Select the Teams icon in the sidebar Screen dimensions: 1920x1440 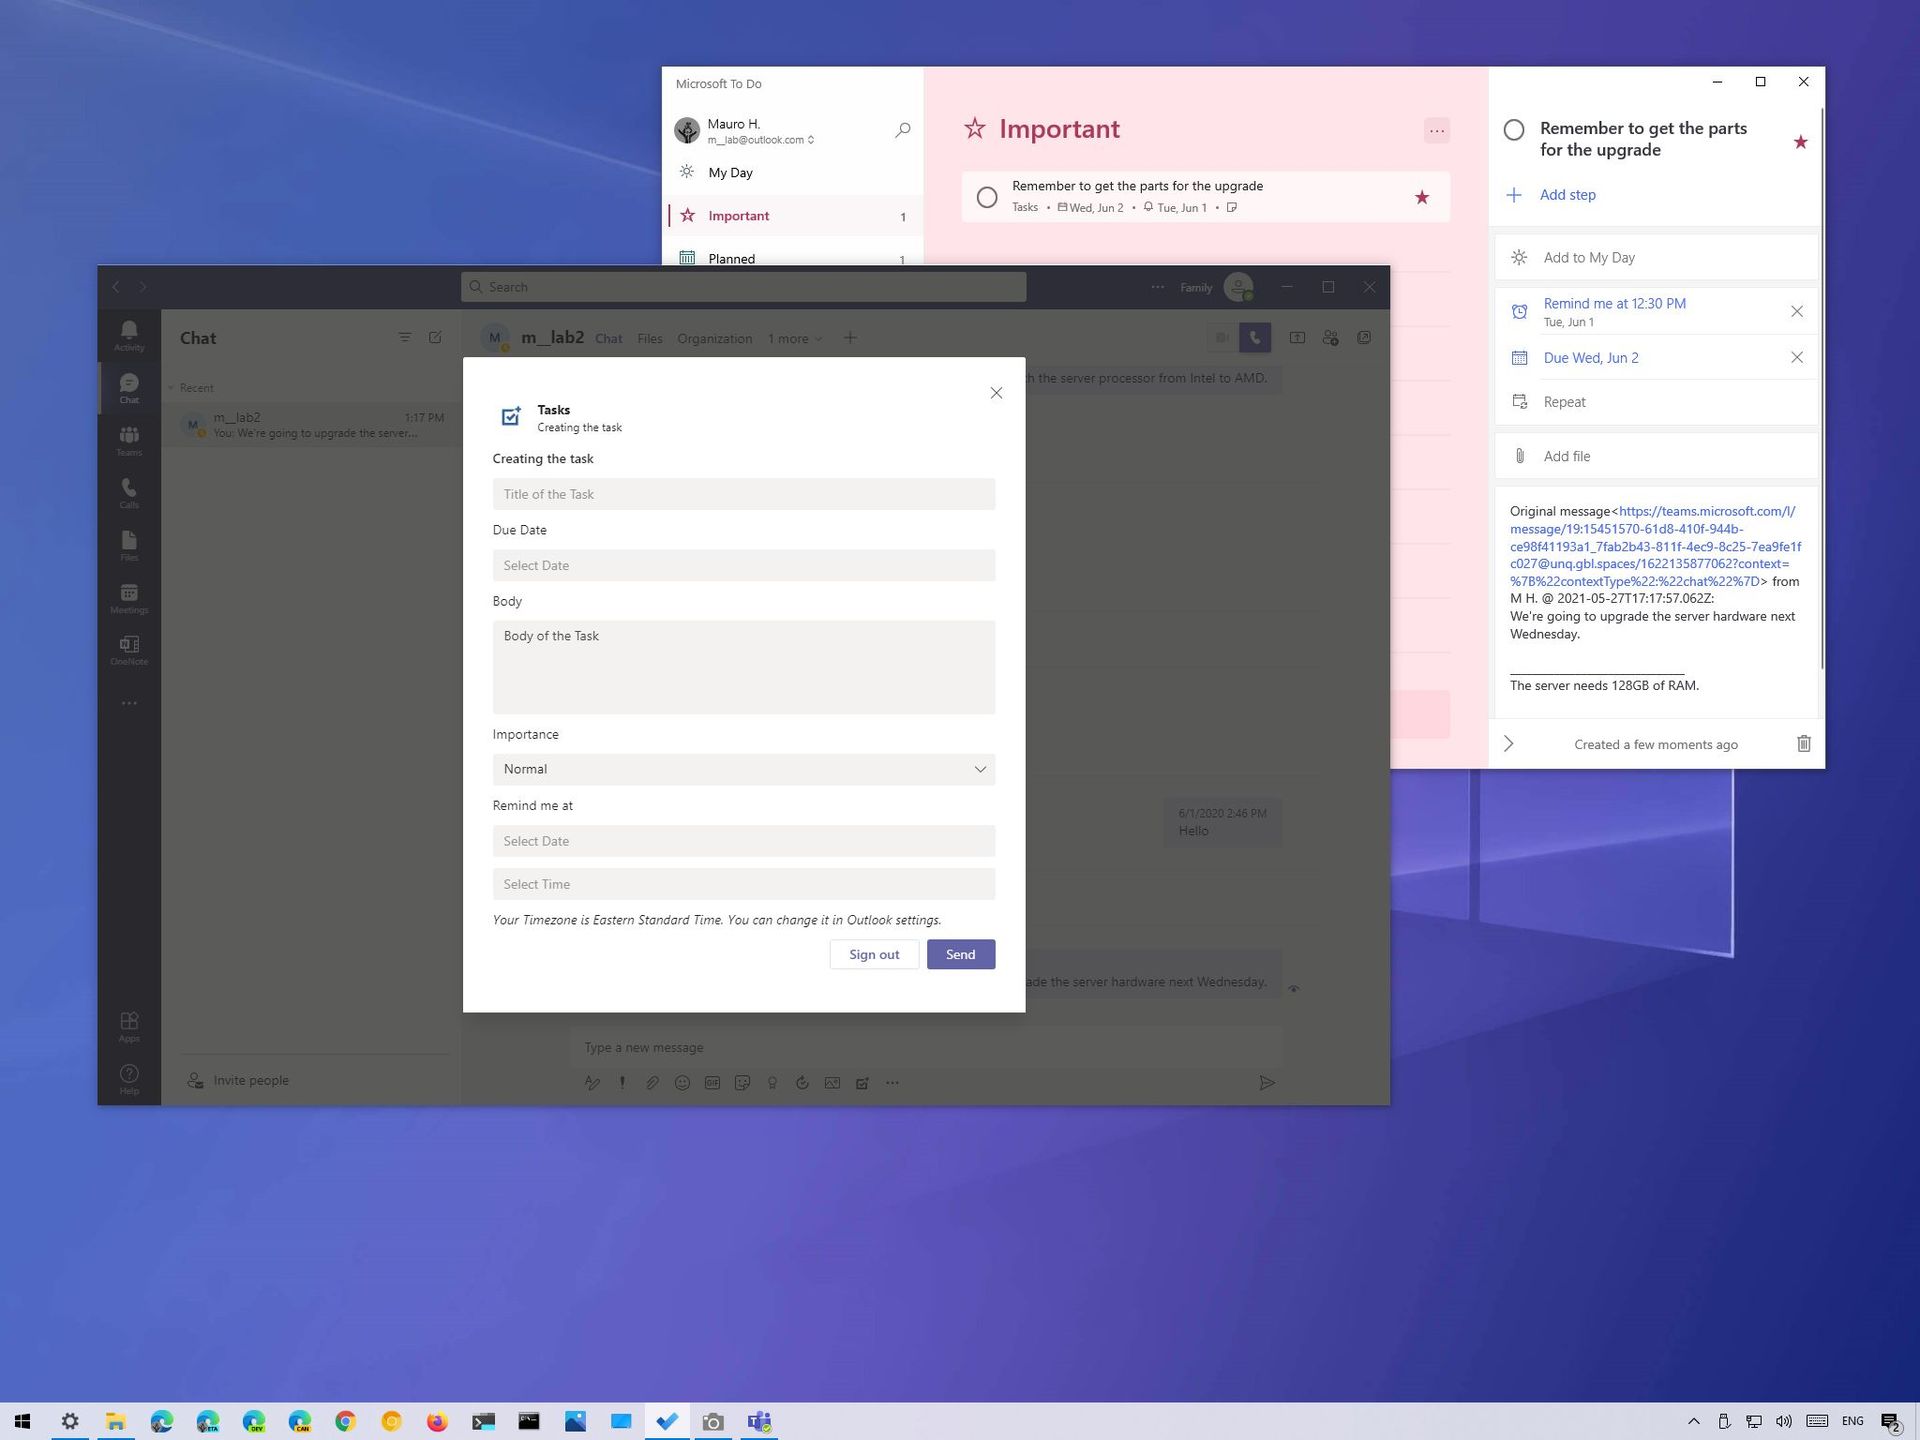click(129, 440)
